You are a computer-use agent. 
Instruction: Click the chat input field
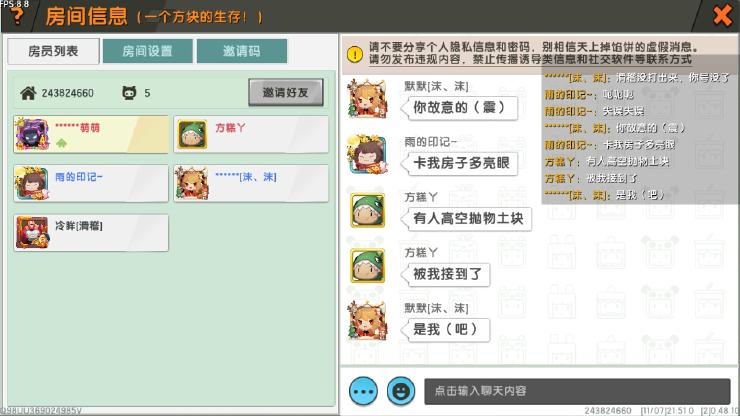[x=577, y=391]
